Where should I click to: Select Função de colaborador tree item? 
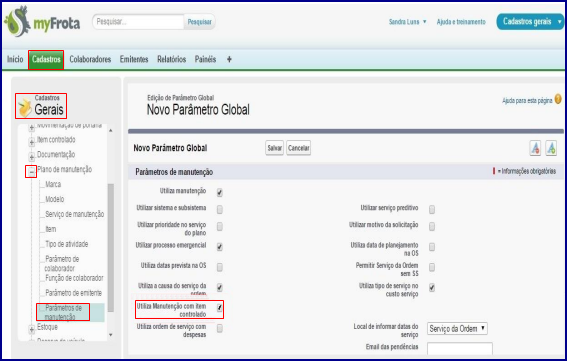click(x=74, y=278)
